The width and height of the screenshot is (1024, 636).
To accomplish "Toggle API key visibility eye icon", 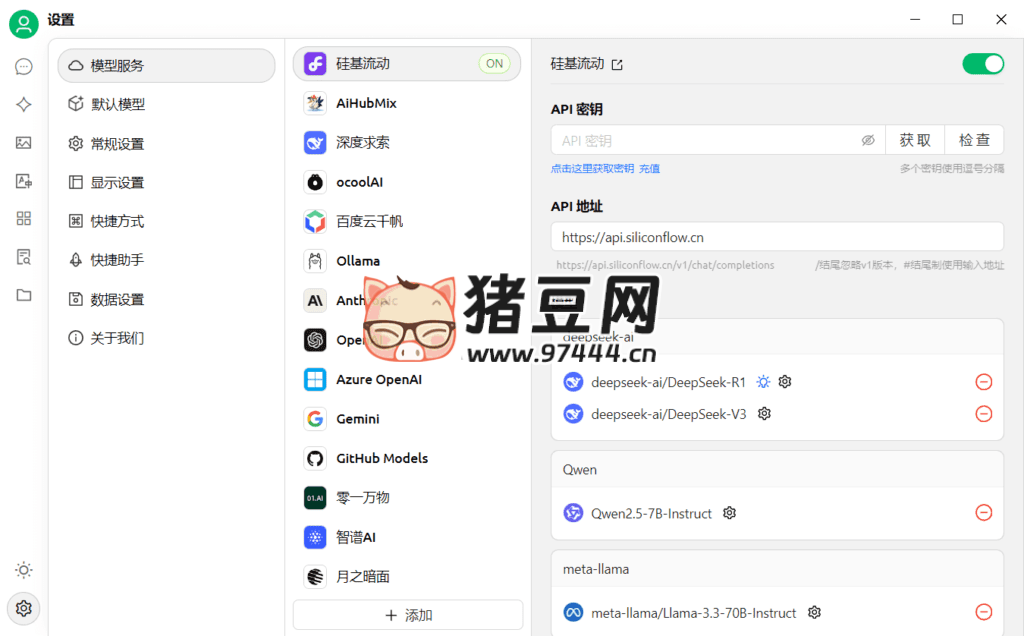I will (868, 140).
